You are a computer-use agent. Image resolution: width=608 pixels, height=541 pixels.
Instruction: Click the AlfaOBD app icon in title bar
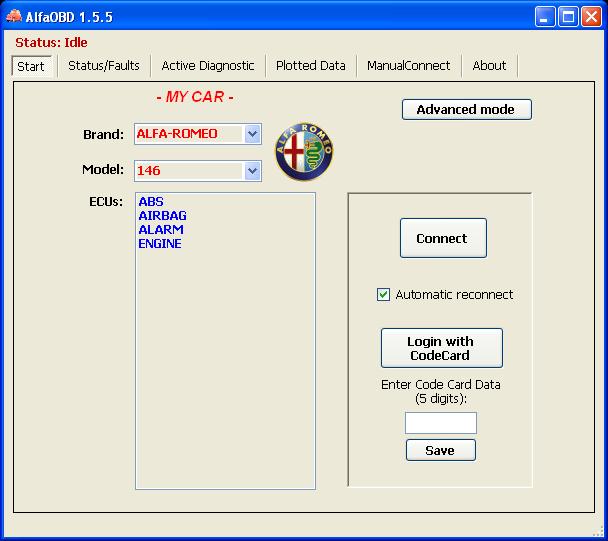pyautogui.click(x=14, y=16)
